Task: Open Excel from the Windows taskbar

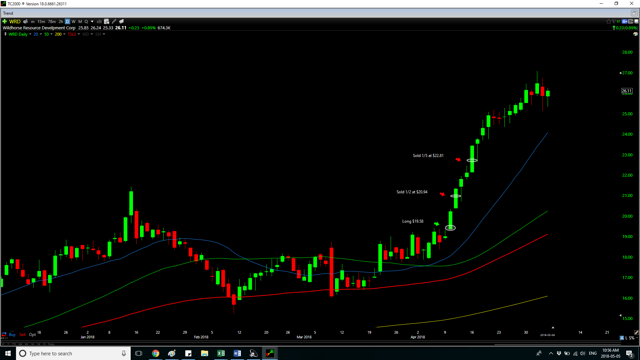Action: [x=221, y=353]
